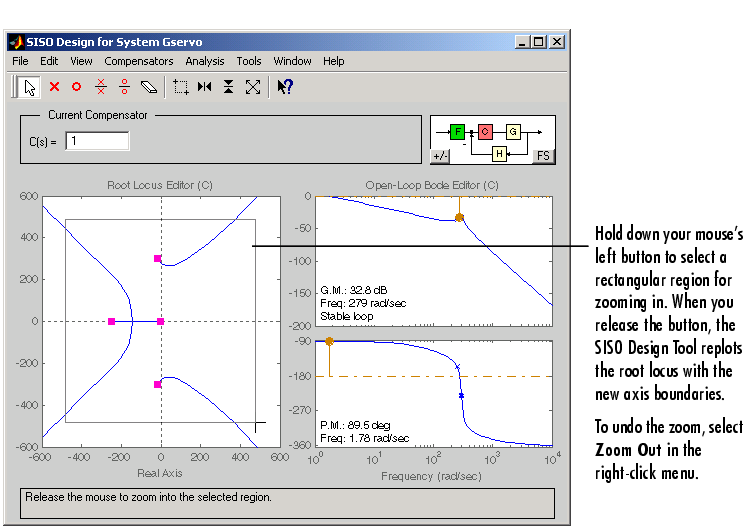This screenshot has height=528, width=750.
Task: Click the context help question-mark tool
Action: pyautogui.click(x=285, y=87)
